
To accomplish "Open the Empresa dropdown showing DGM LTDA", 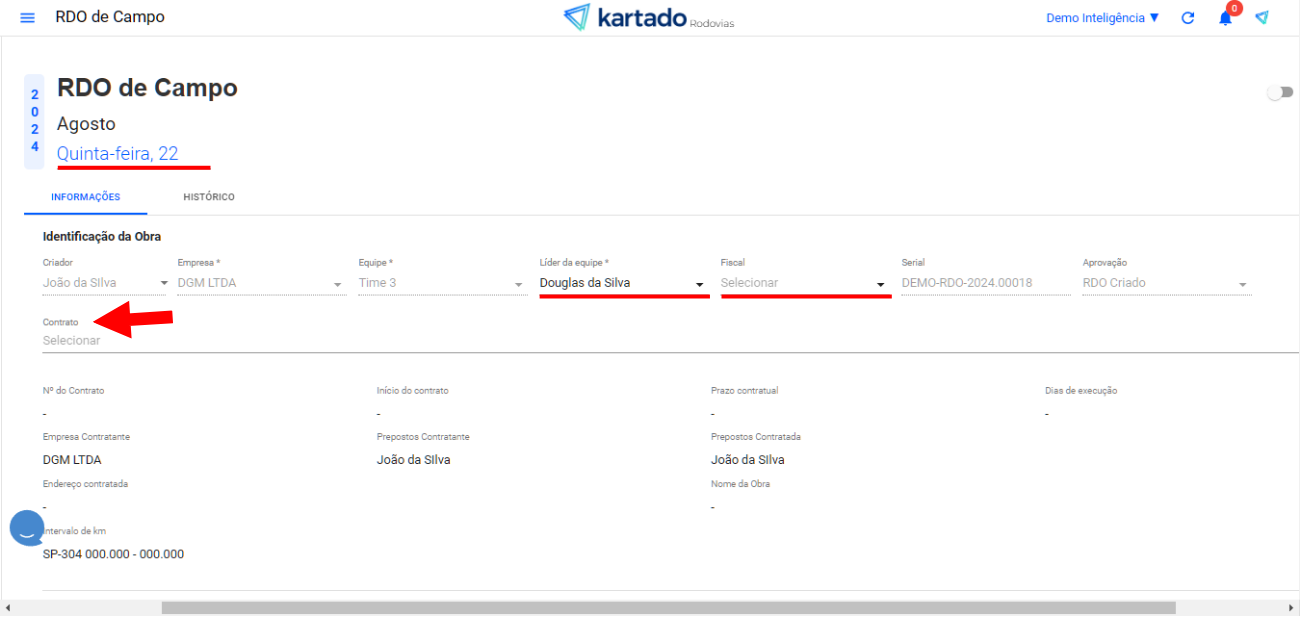I will click(x=259, y=283).
